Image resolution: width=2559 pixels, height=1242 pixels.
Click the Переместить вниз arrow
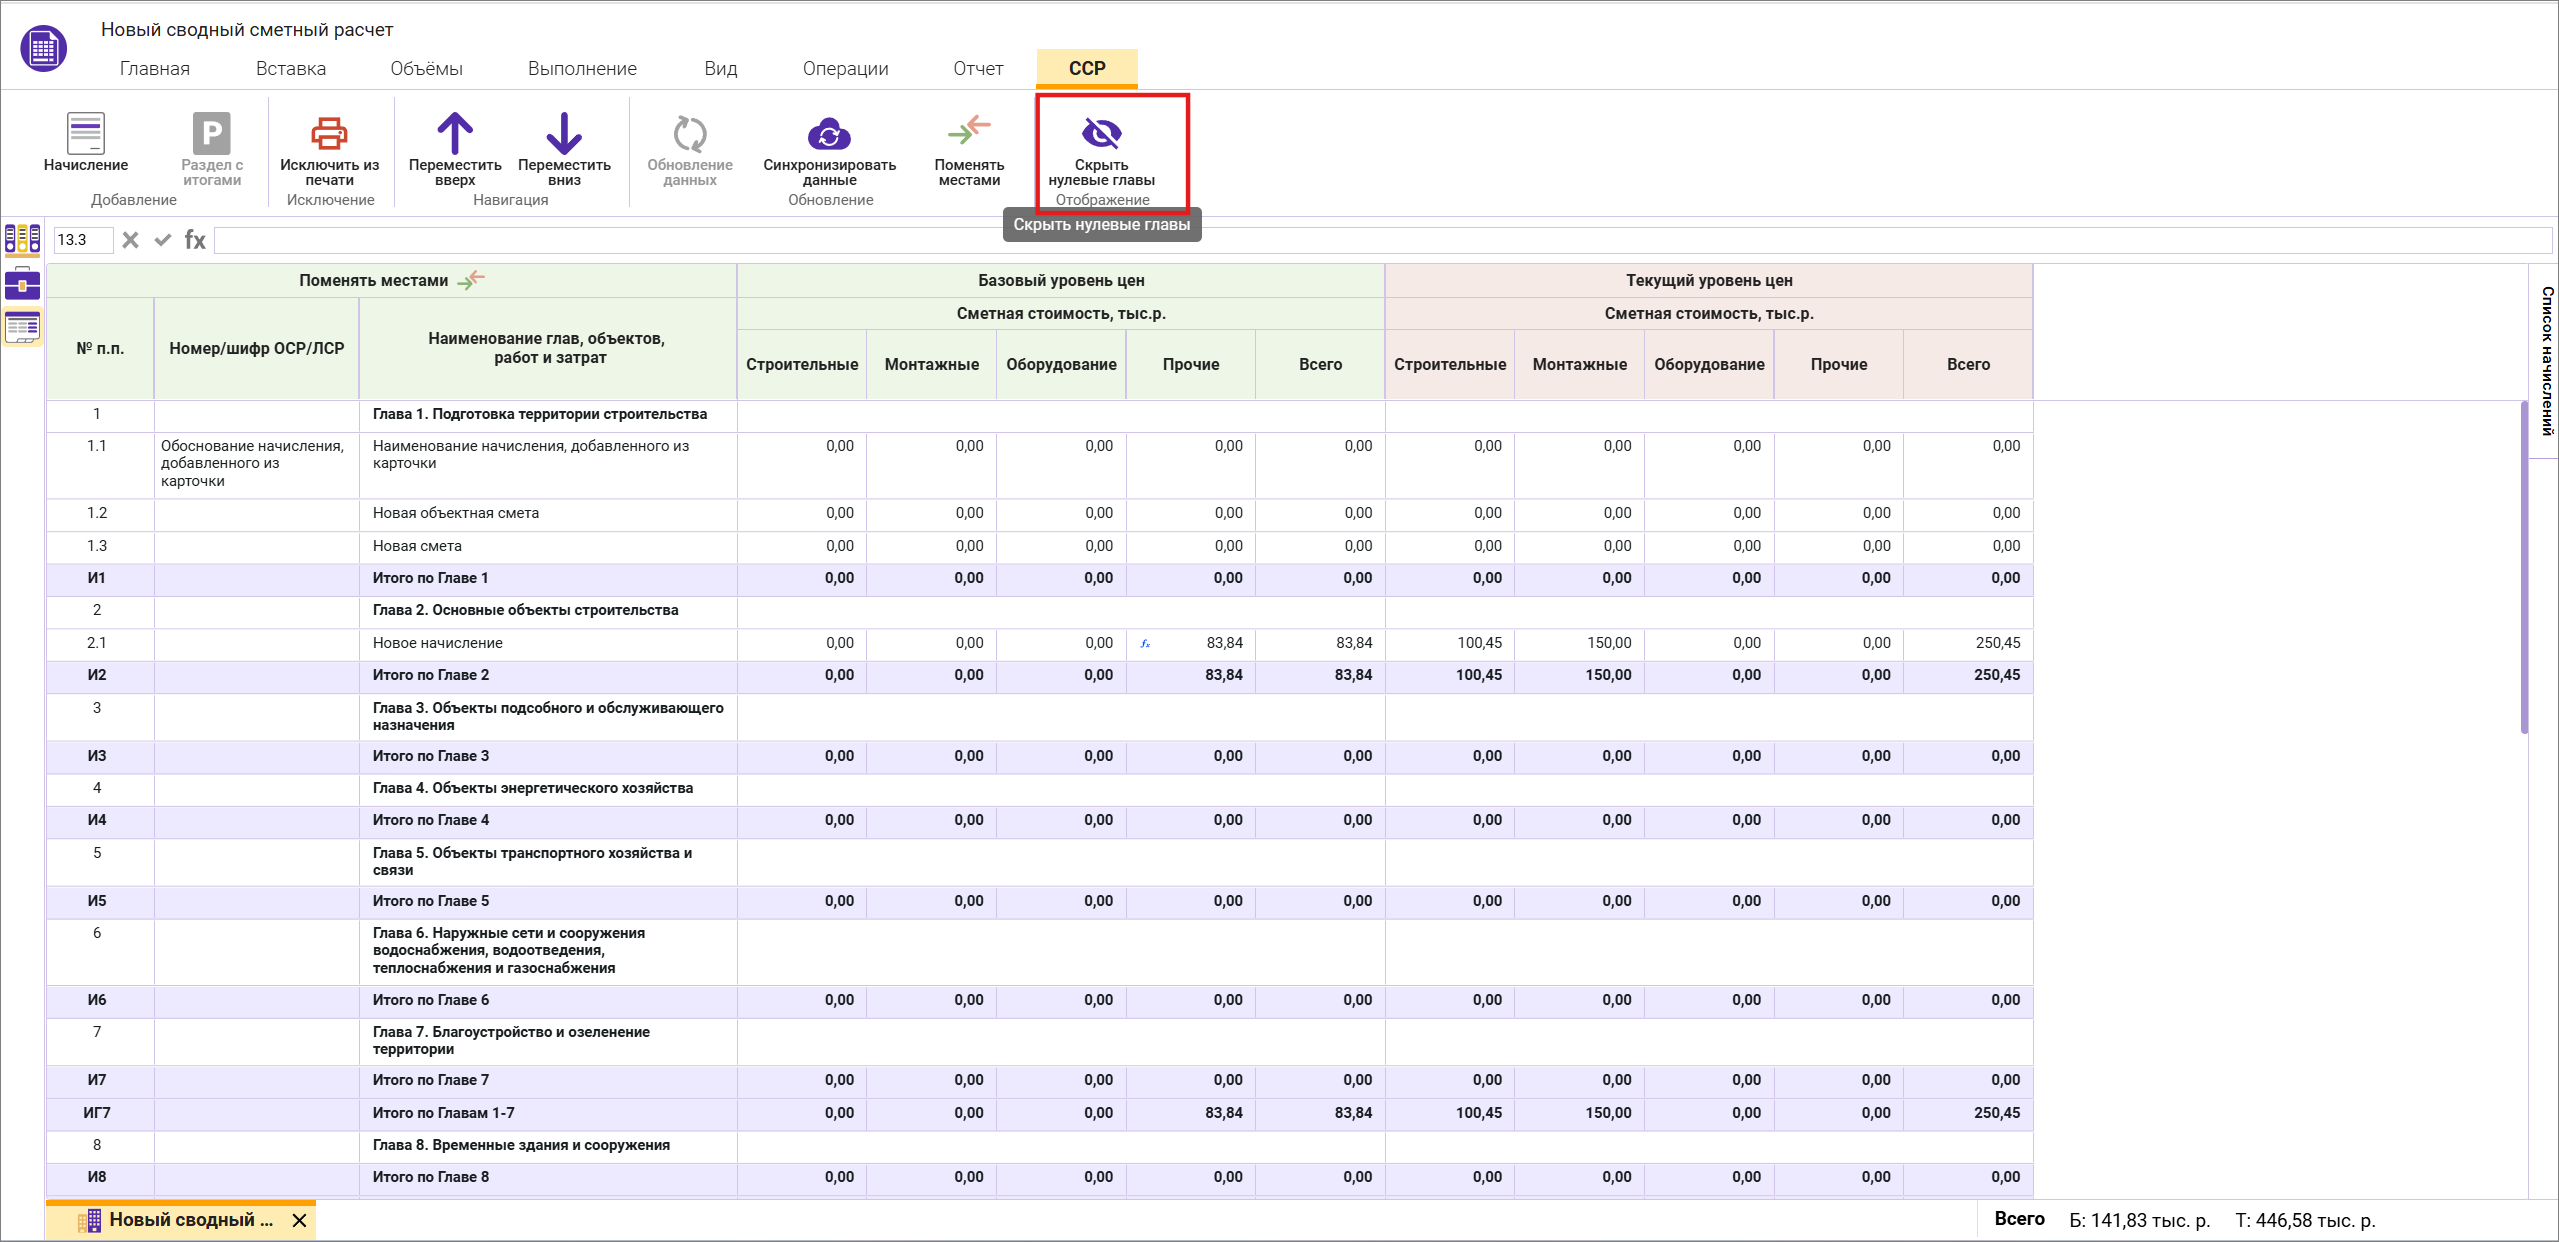click(x=564, y=134)
